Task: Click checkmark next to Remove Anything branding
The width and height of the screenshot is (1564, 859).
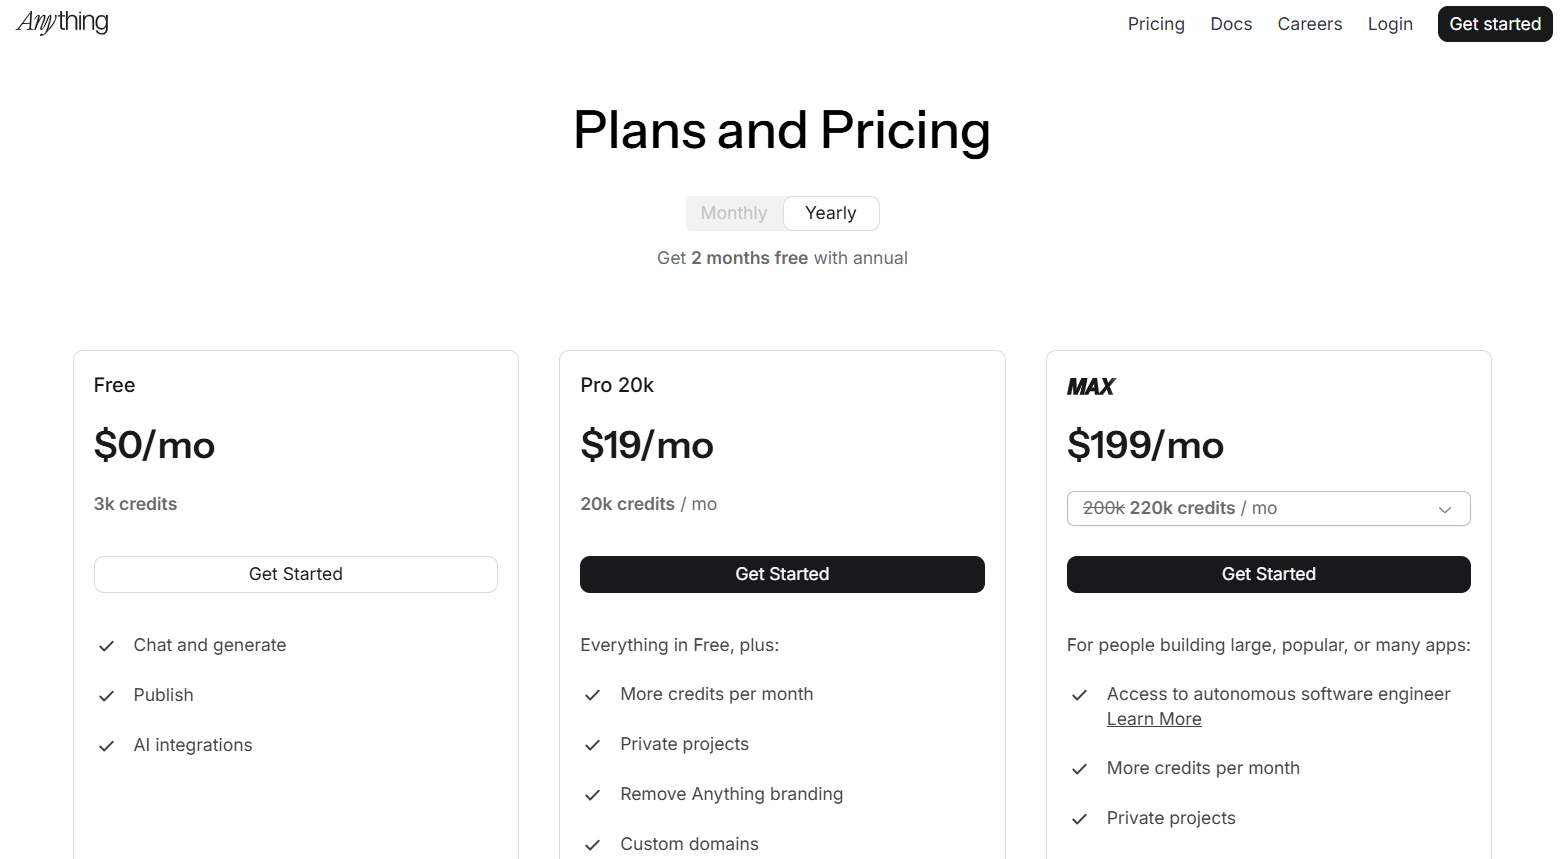Action: tap(592, 795)
